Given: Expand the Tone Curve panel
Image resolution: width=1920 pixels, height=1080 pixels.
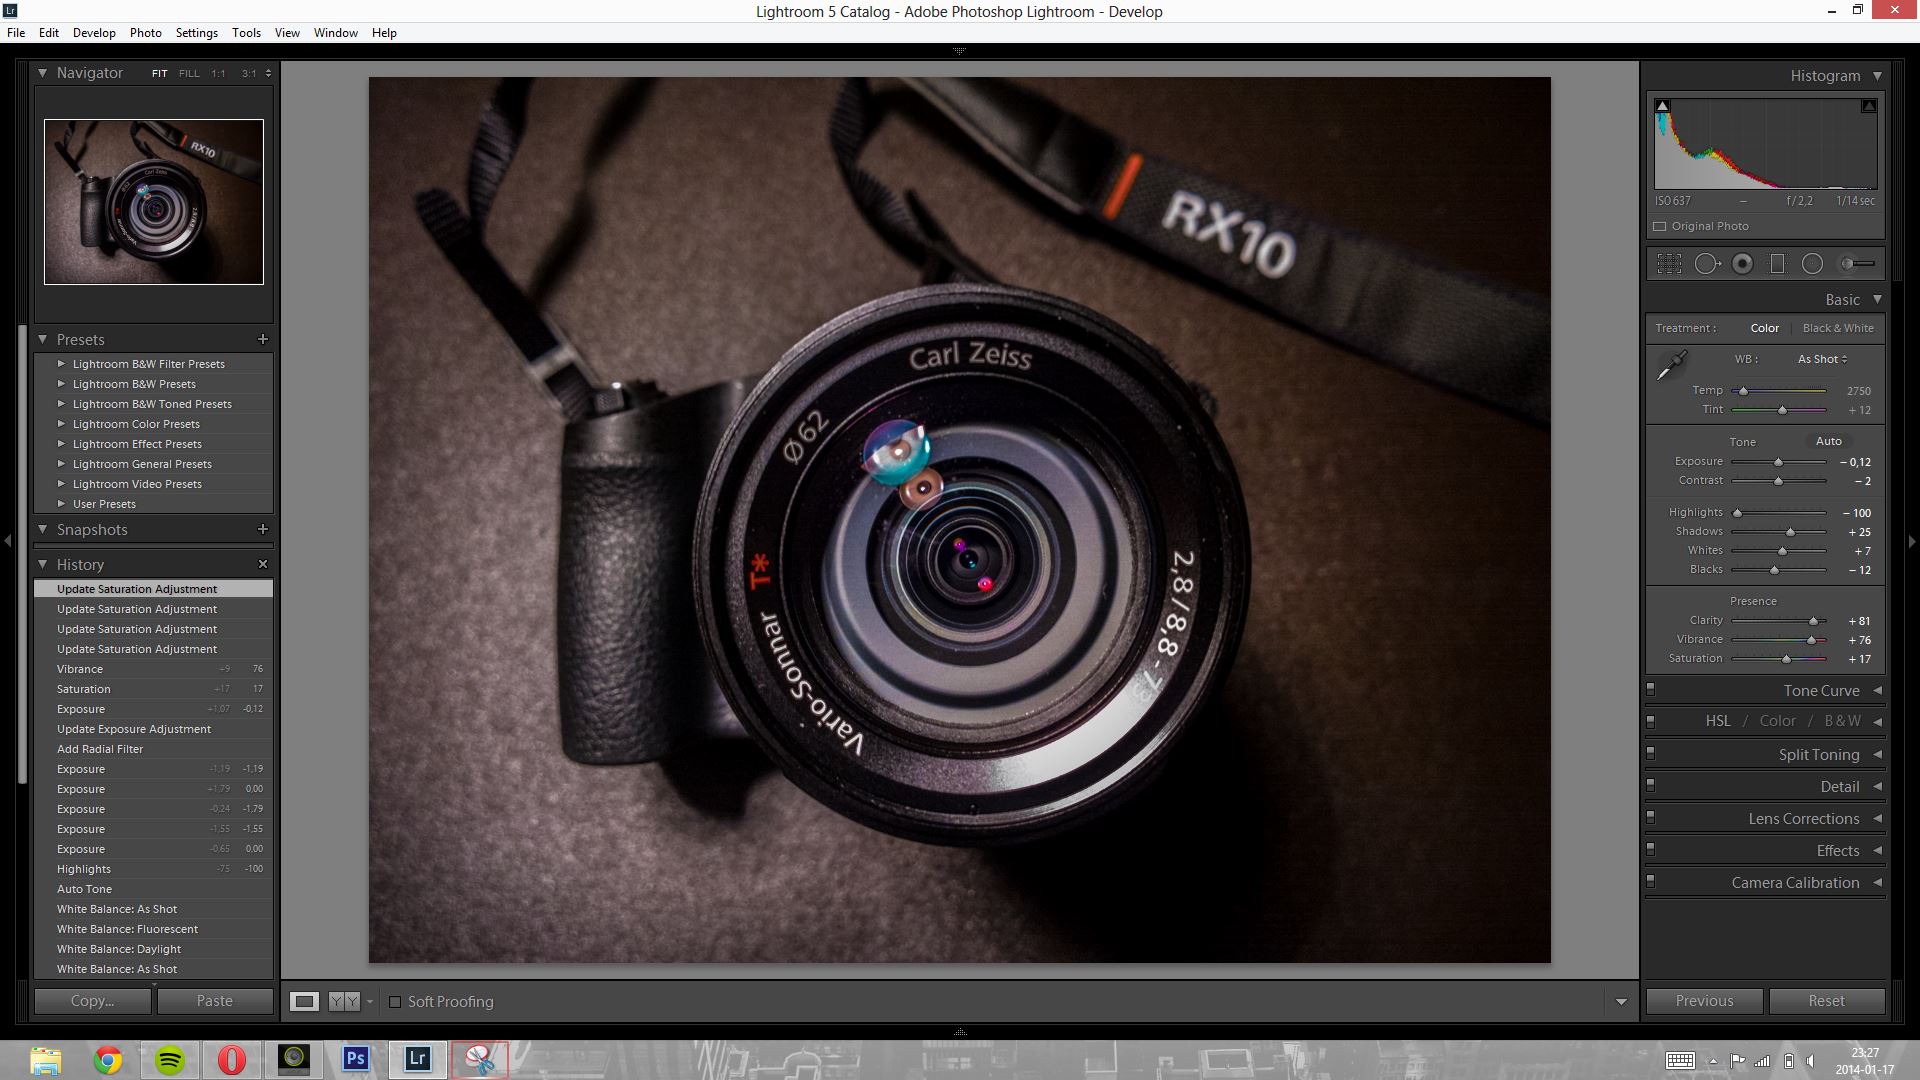Looking at the screenshot, I should pyautogui.click(x=1877, y=690).
